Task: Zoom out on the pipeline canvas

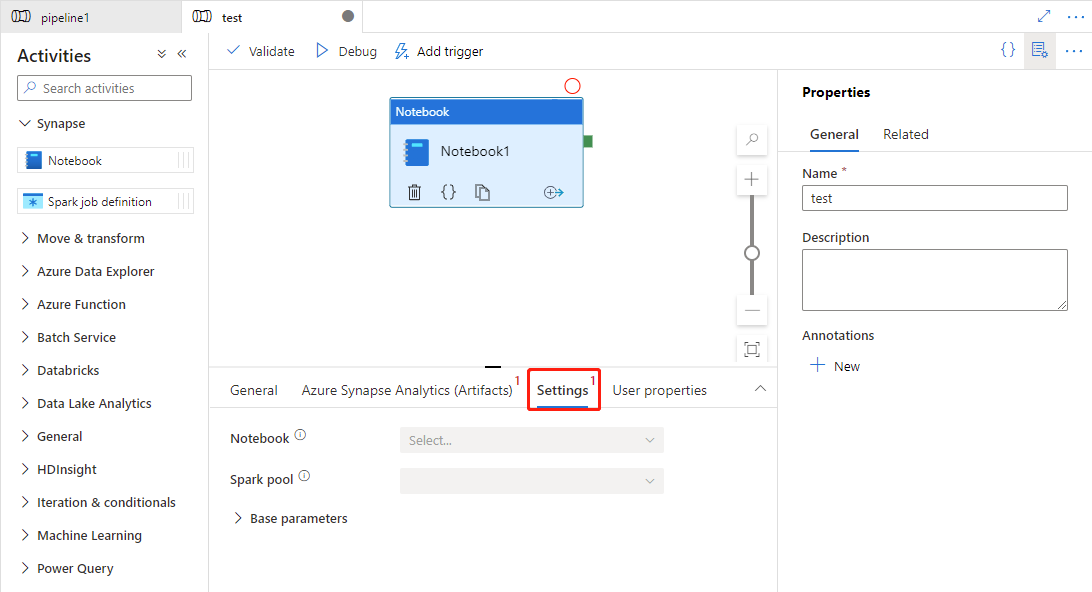Action: pos(751,311)
